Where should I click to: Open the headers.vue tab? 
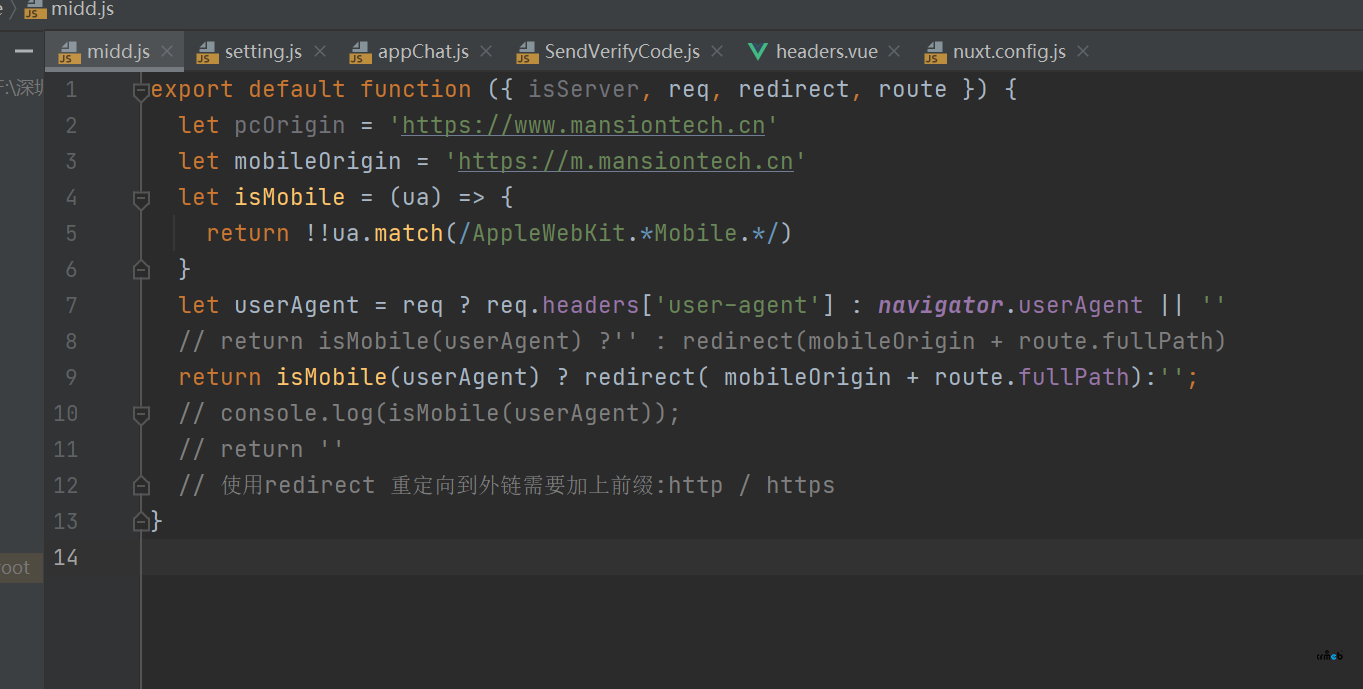click(825, 51)
